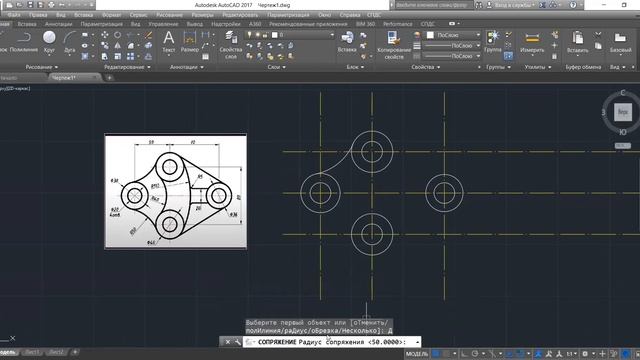Select the Mirror tool in Редактирование
640x360 pixels.
(118, 46)
